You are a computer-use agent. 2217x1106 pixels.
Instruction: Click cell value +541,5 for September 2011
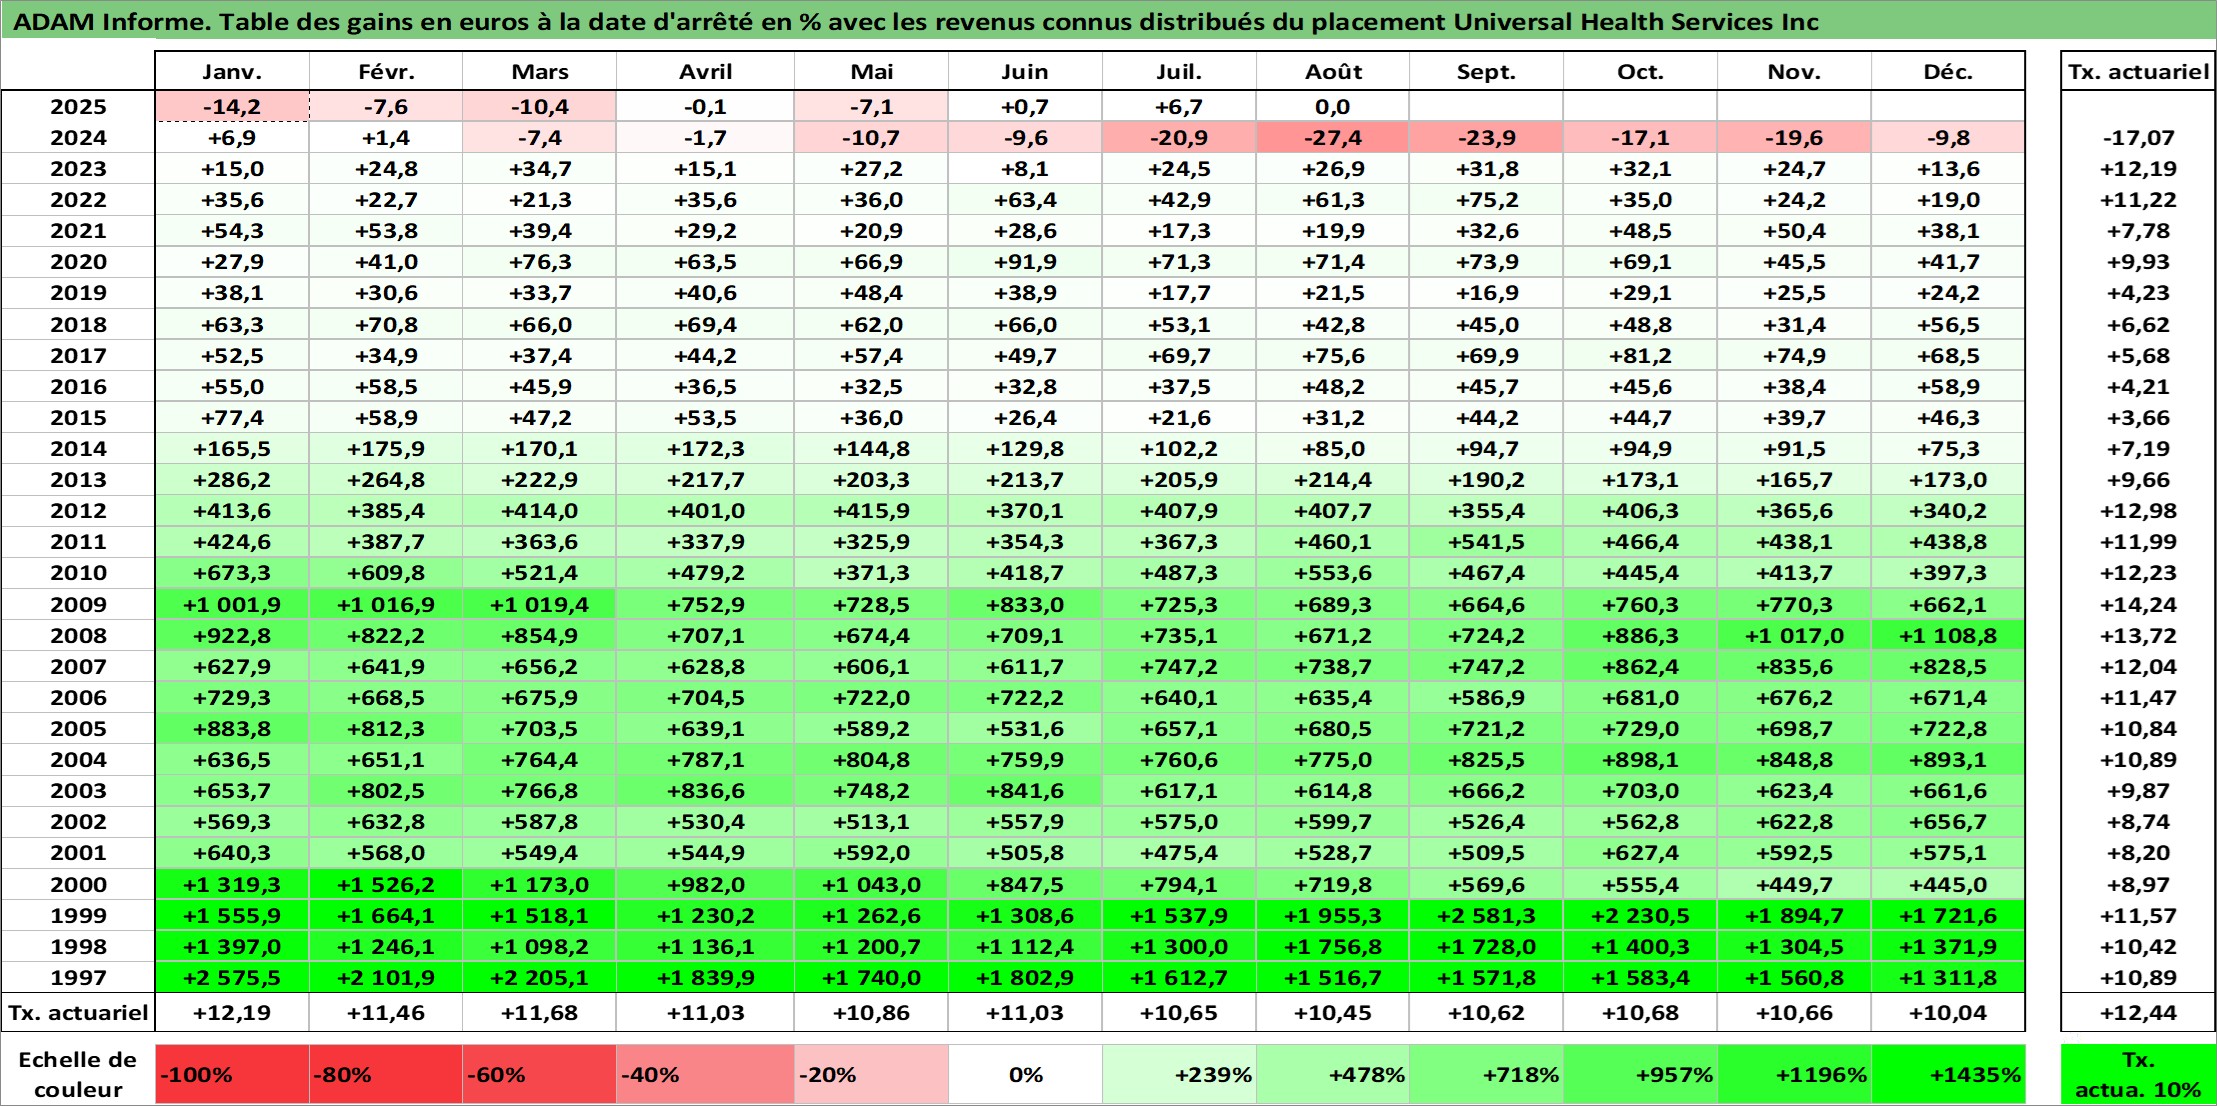[1487, 542]
